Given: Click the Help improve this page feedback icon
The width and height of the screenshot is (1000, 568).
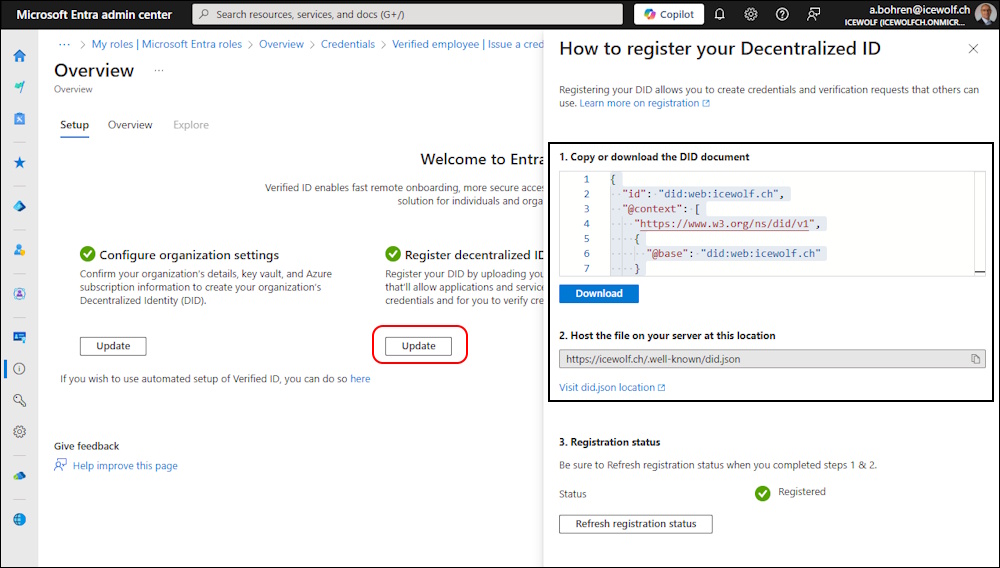Looking at the screenshot, I should 61,465.
